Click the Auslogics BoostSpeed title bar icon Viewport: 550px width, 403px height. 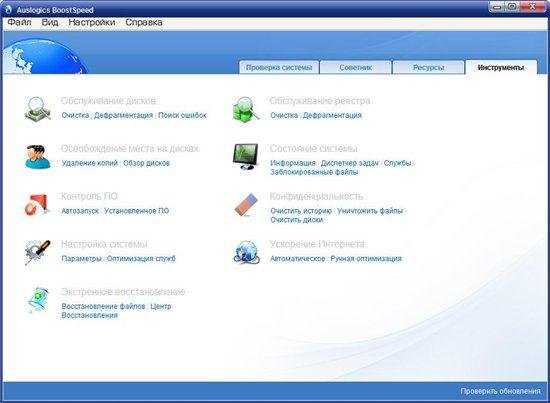click(x=8, y=9)
